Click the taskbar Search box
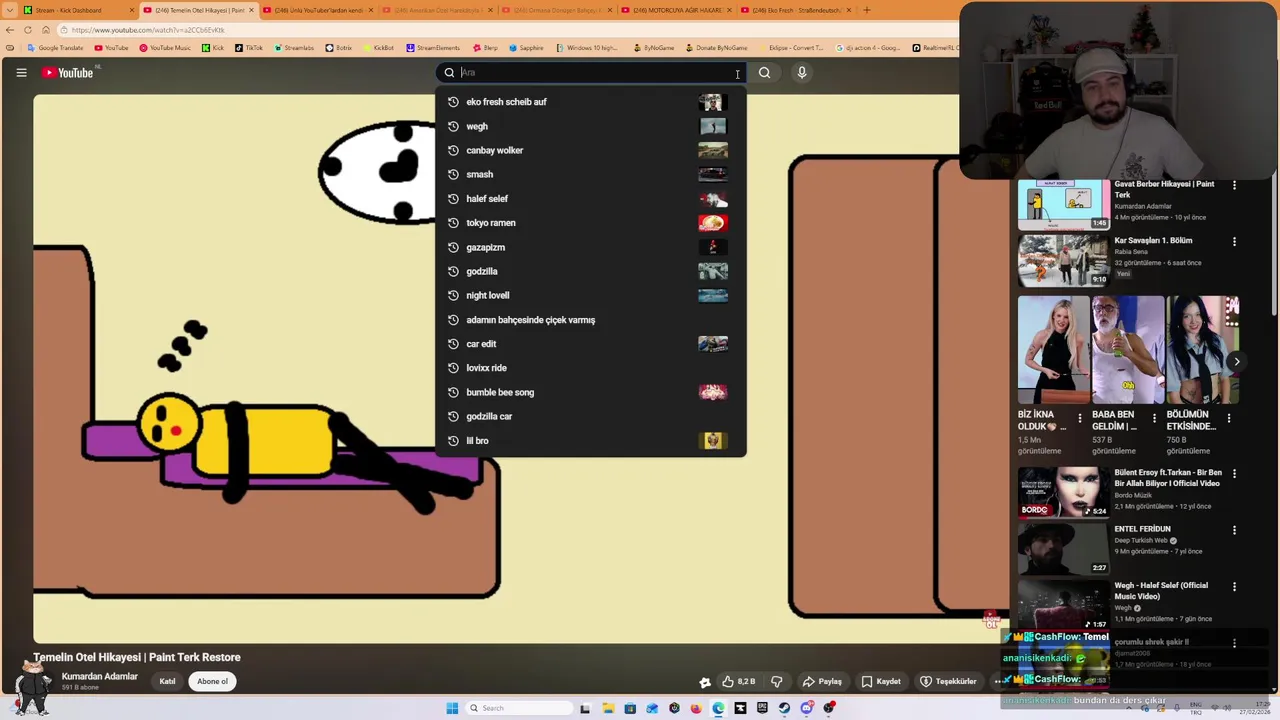Screen dimensions: 1280x720 (x=518, y=708)
